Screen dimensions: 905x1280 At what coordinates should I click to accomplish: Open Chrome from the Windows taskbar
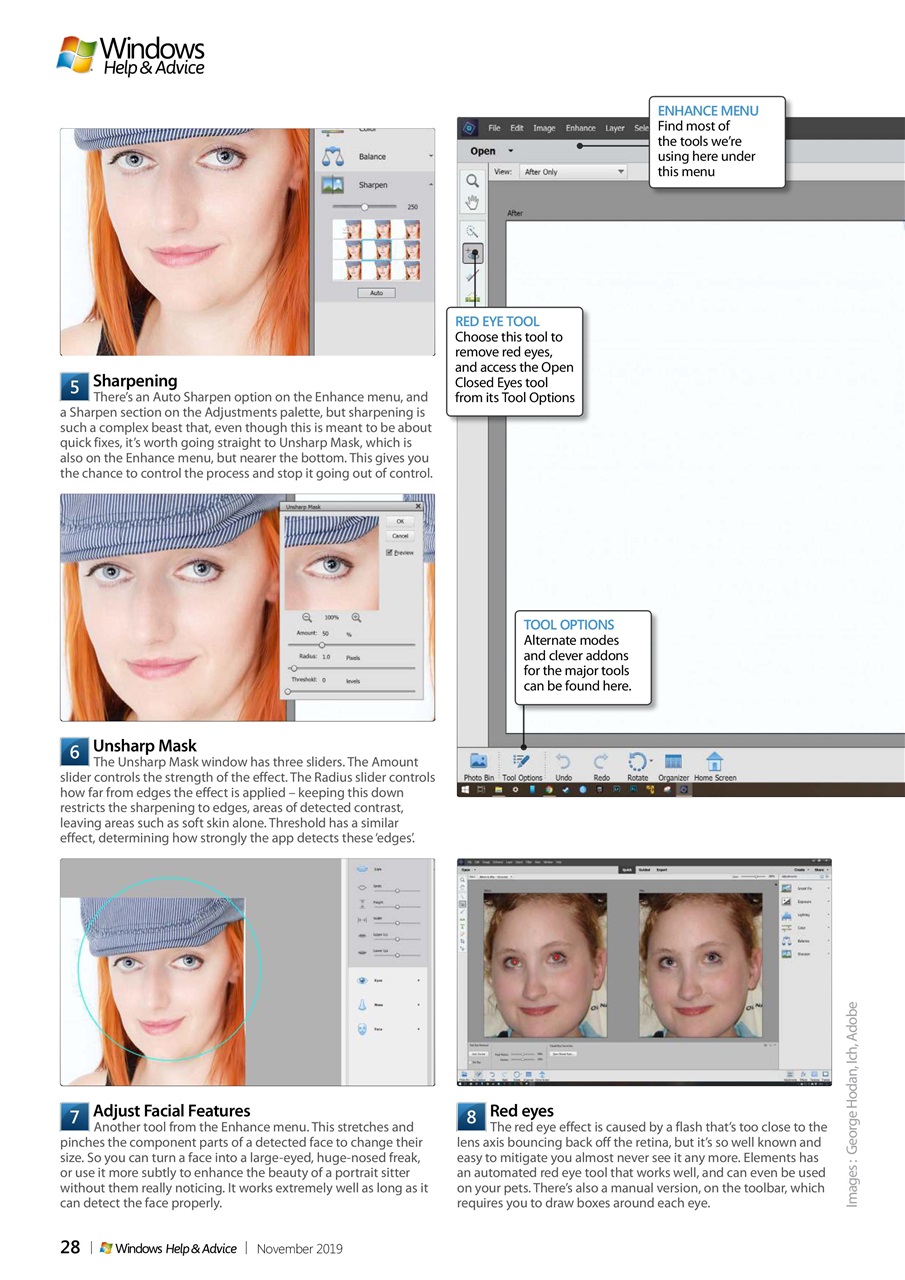coord(548,790)
